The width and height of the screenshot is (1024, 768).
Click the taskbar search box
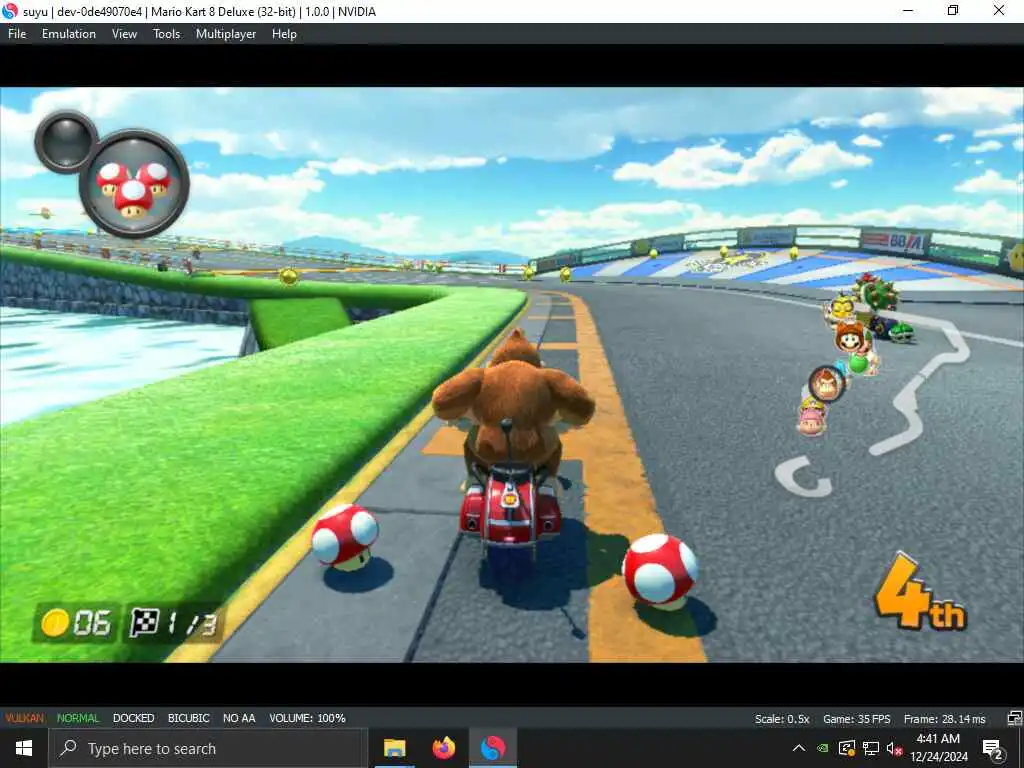pyautogui.click(x=208, y=748)
